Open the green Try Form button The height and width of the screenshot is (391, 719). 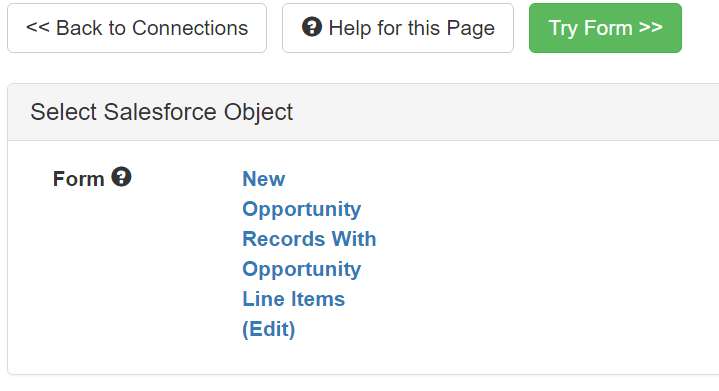click(x=605, y=28)
